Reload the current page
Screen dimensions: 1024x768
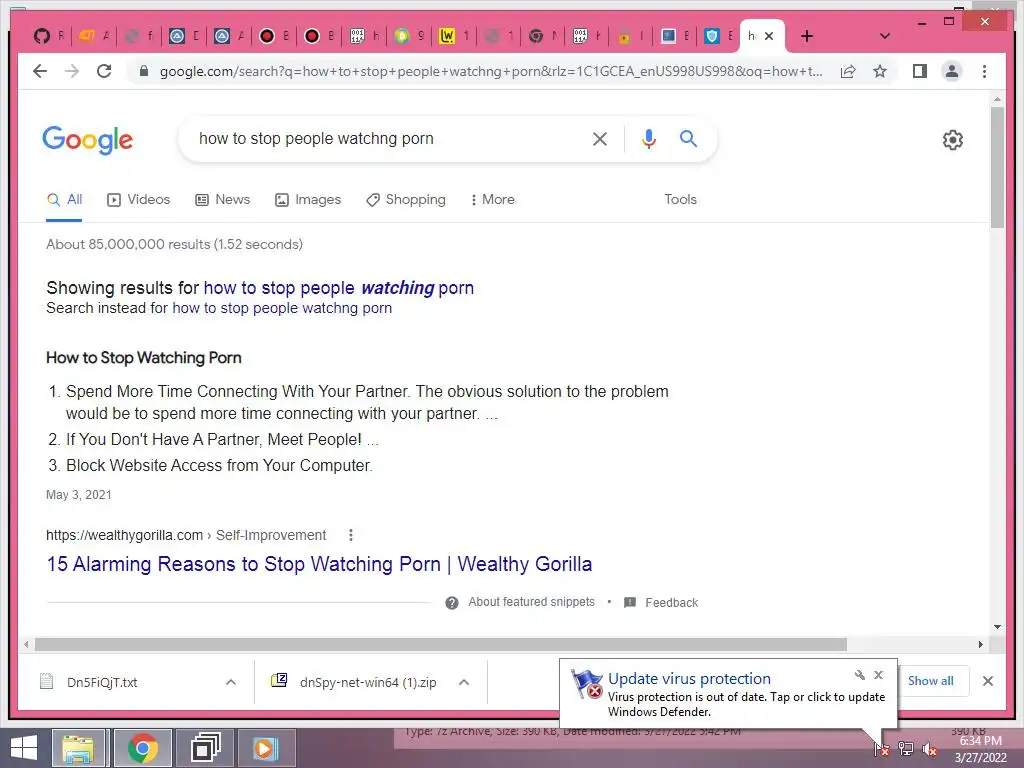[x=104, y=71]
